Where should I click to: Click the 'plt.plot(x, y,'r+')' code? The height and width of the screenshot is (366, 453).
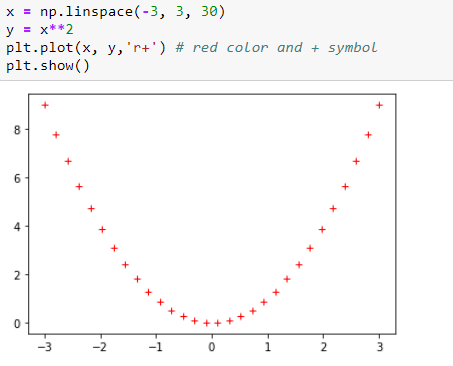86,48
